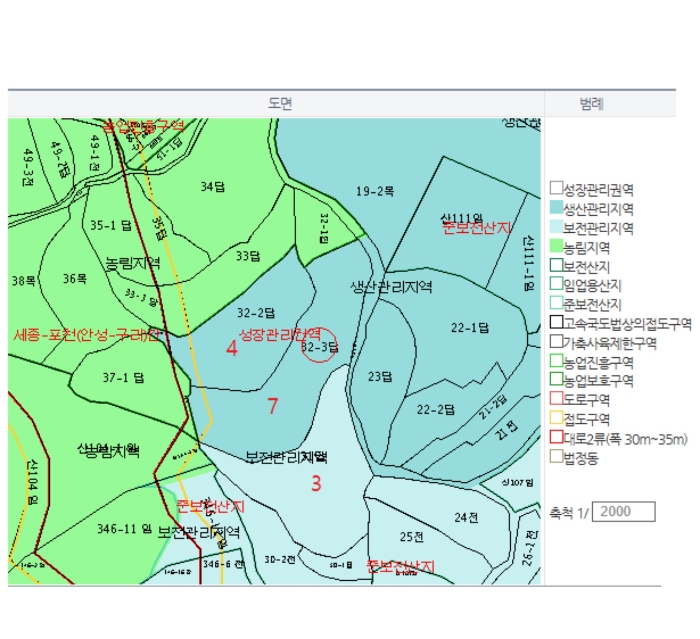Click the black 고속국도법상의접도구역 legend box
The height and width of the screenshot is (639, 700).
click(x=556, y=322)
